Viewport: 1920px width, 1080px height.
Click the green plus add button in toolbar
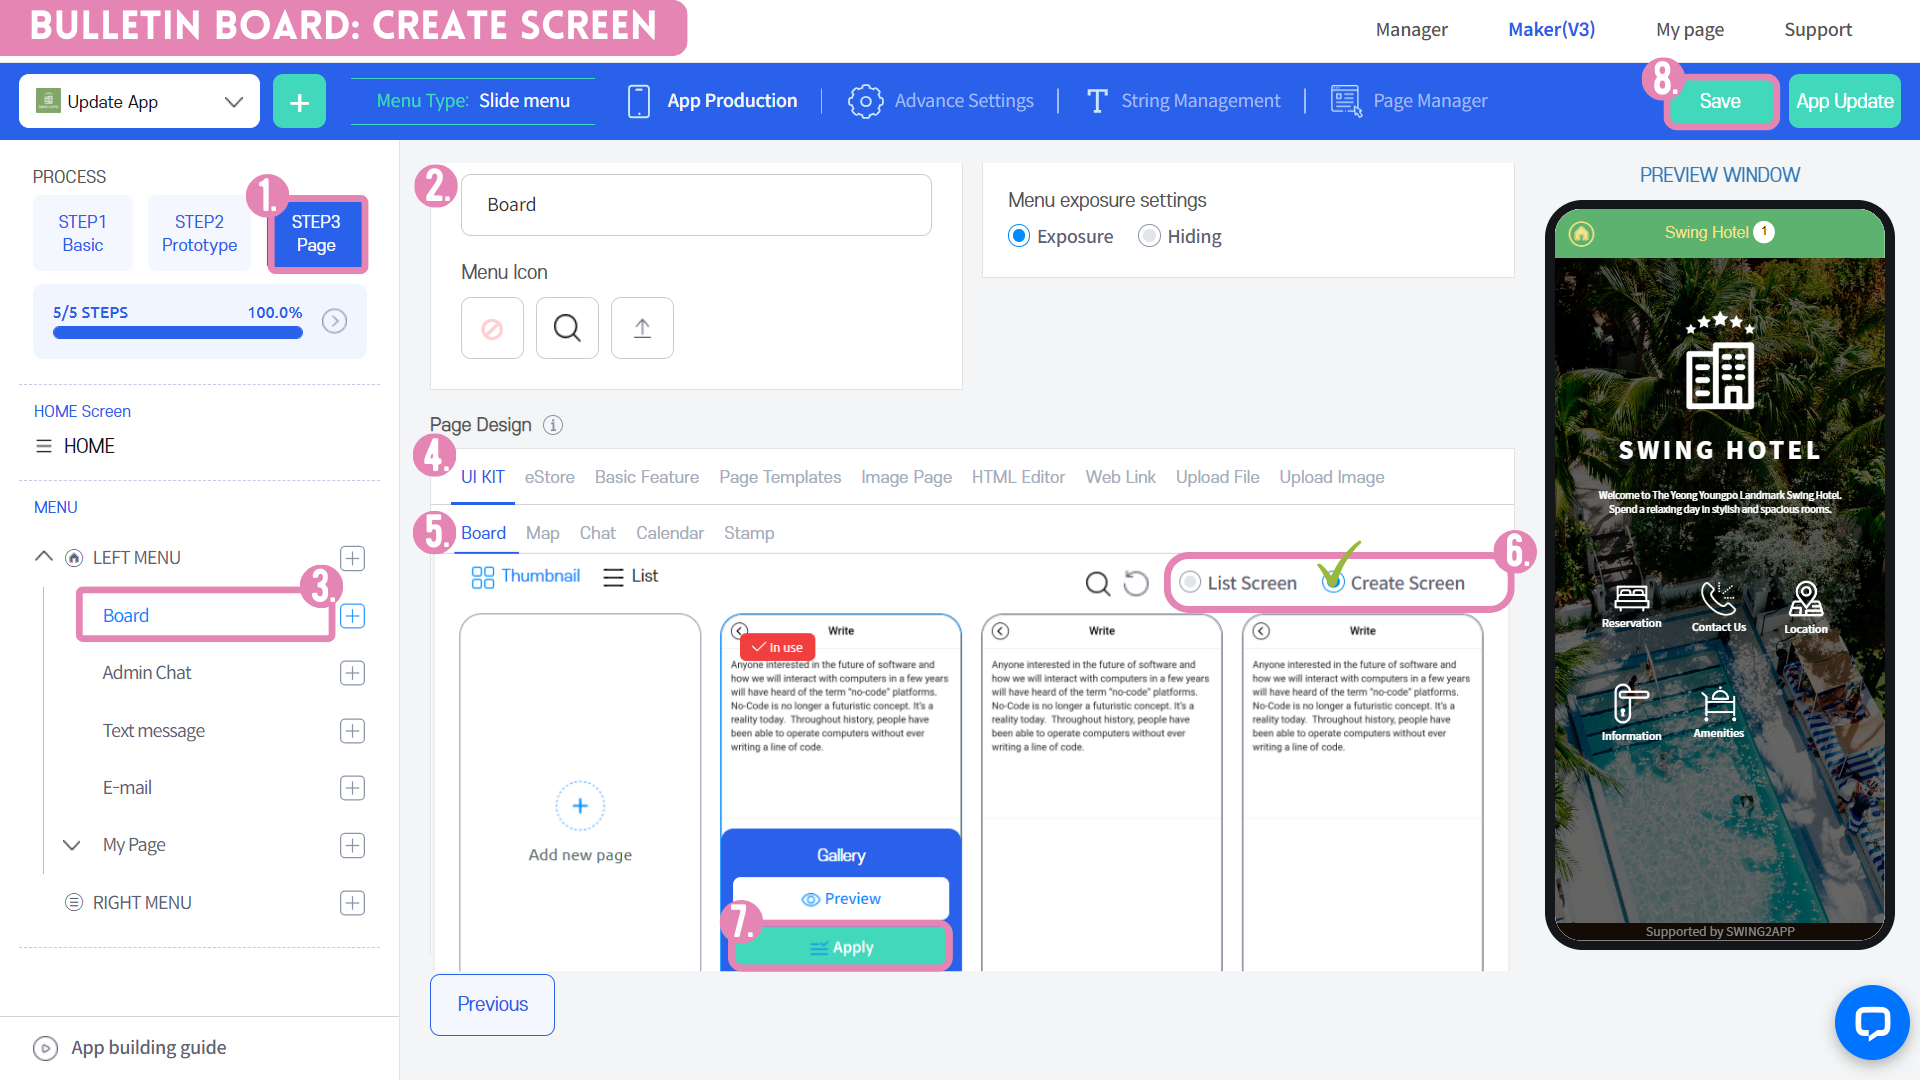pos(299,101)
